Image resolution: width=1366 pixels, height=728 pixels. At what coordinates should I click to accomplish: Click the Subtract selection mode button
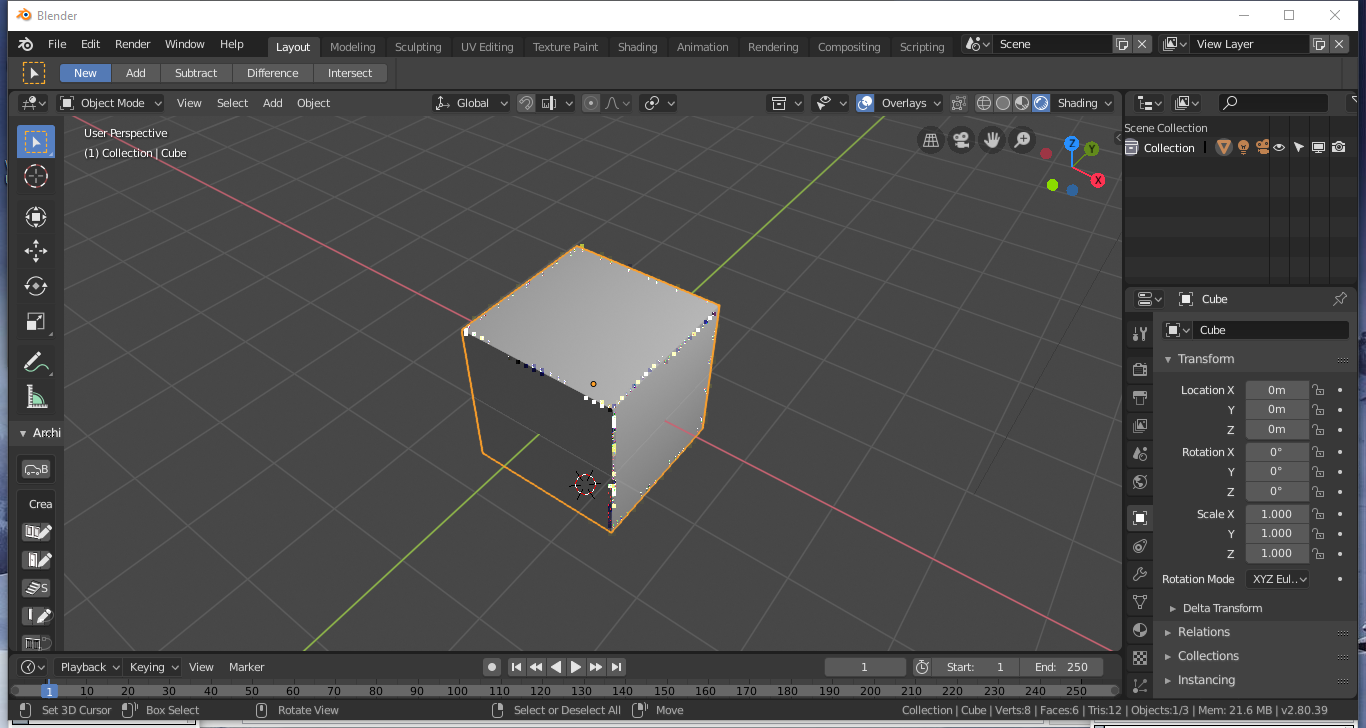[196, 73]
